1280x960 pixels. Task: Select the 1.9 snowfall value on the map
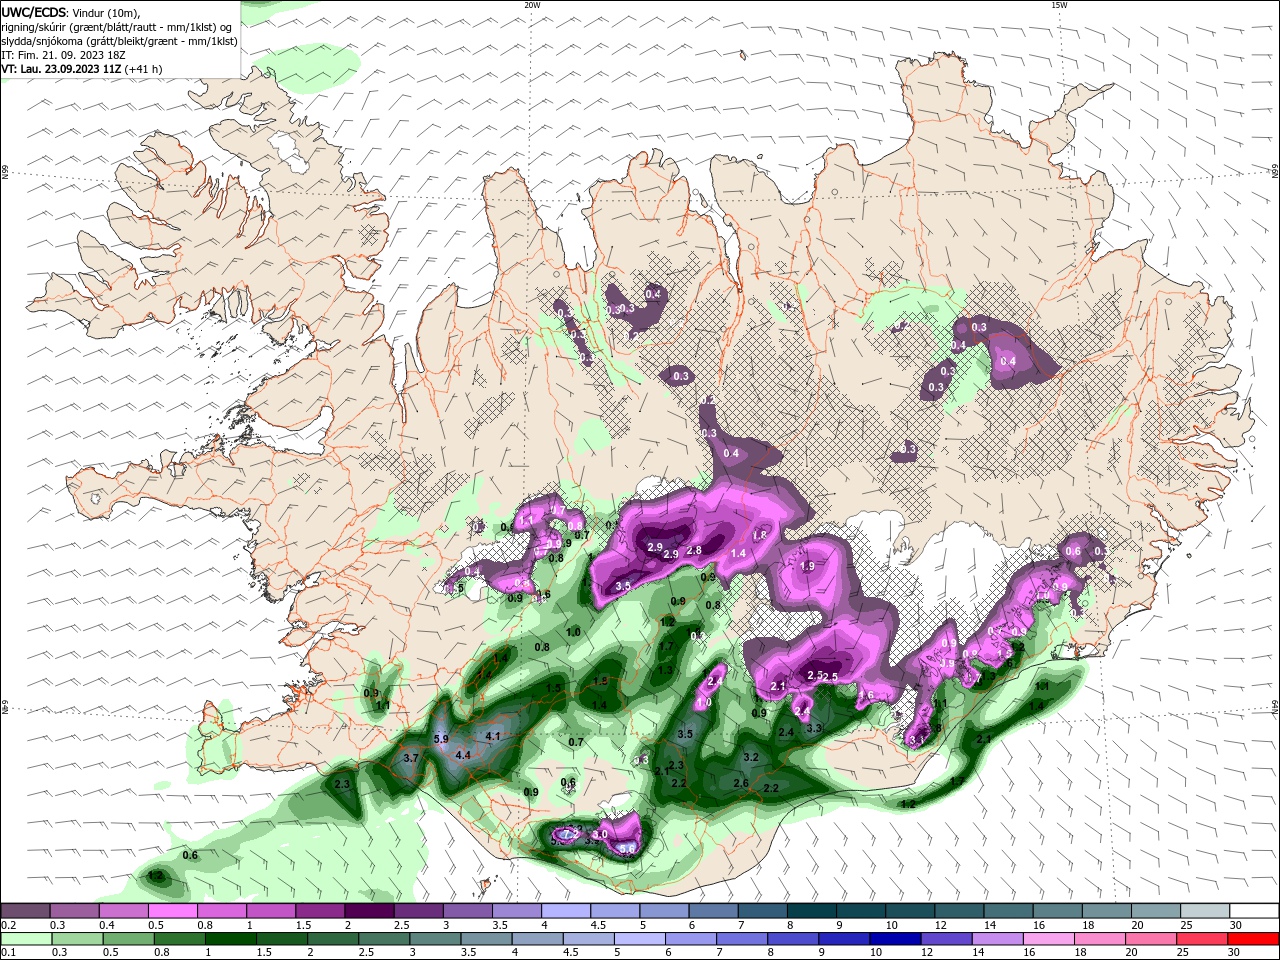click(808, 566)
